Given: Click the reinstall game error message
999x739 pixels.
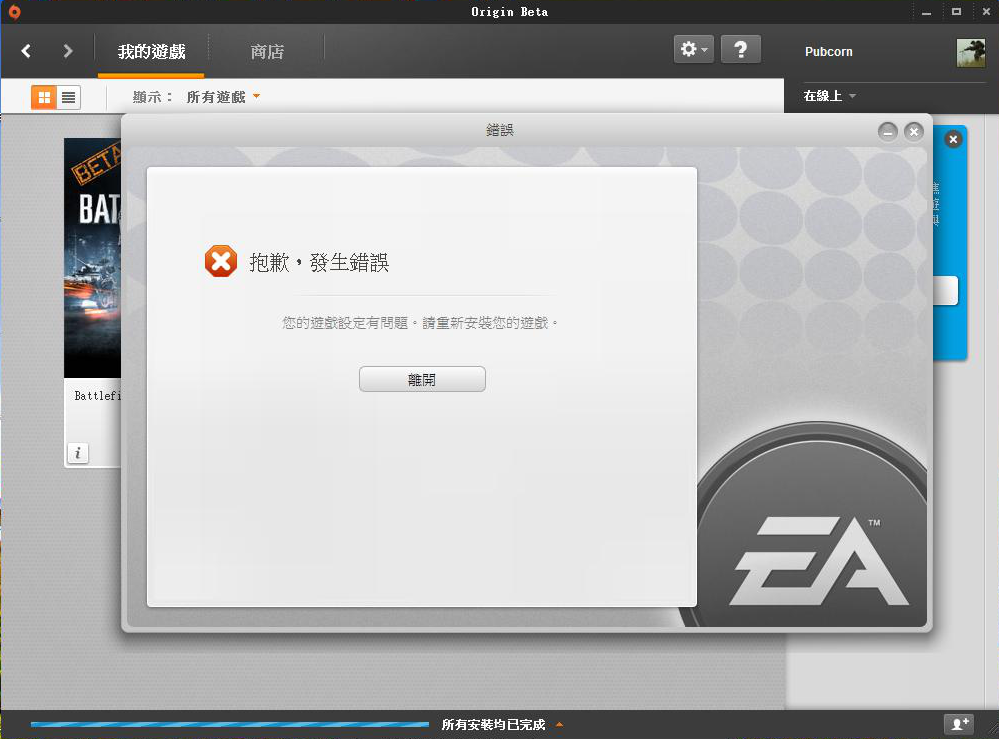Looking at the screenshot, I should click(420, 323).
